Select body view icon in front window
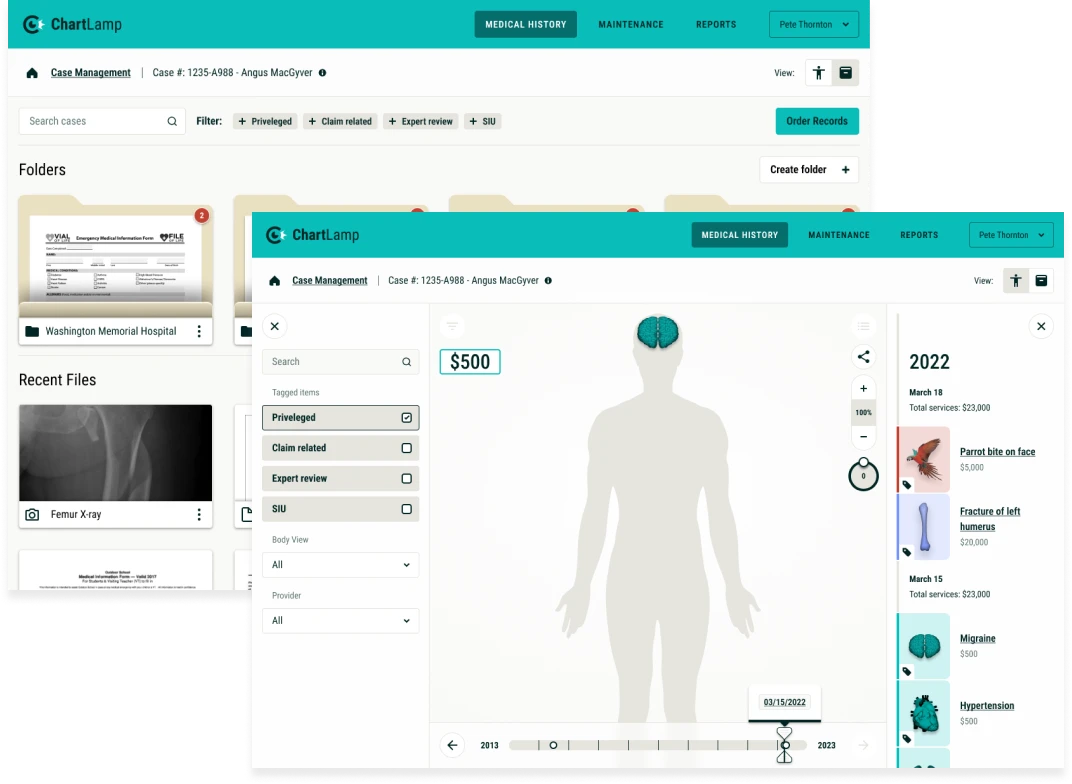 pyautogui.click(x=1016, y=280)
